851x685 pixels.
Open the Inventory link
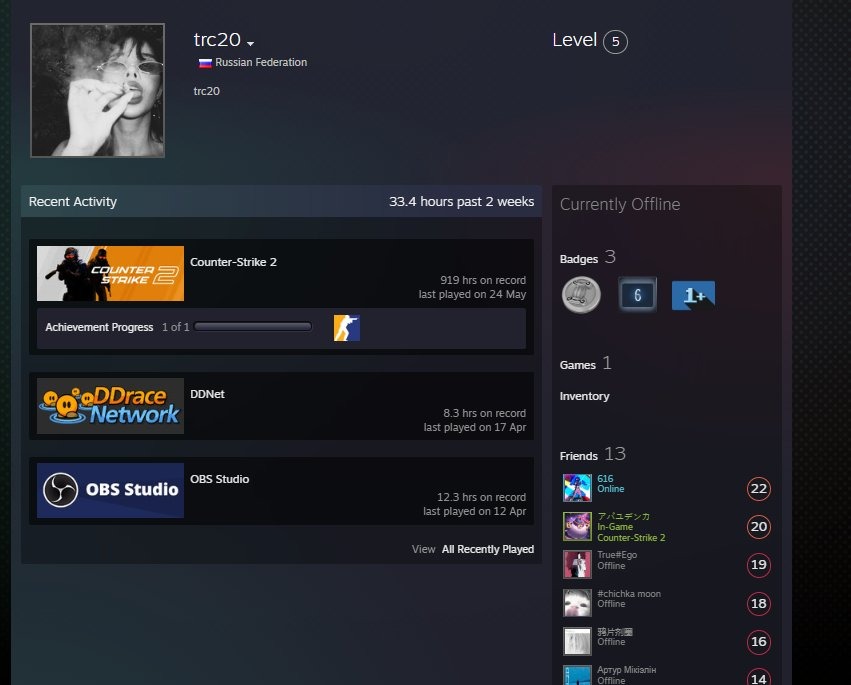[585, 396]
